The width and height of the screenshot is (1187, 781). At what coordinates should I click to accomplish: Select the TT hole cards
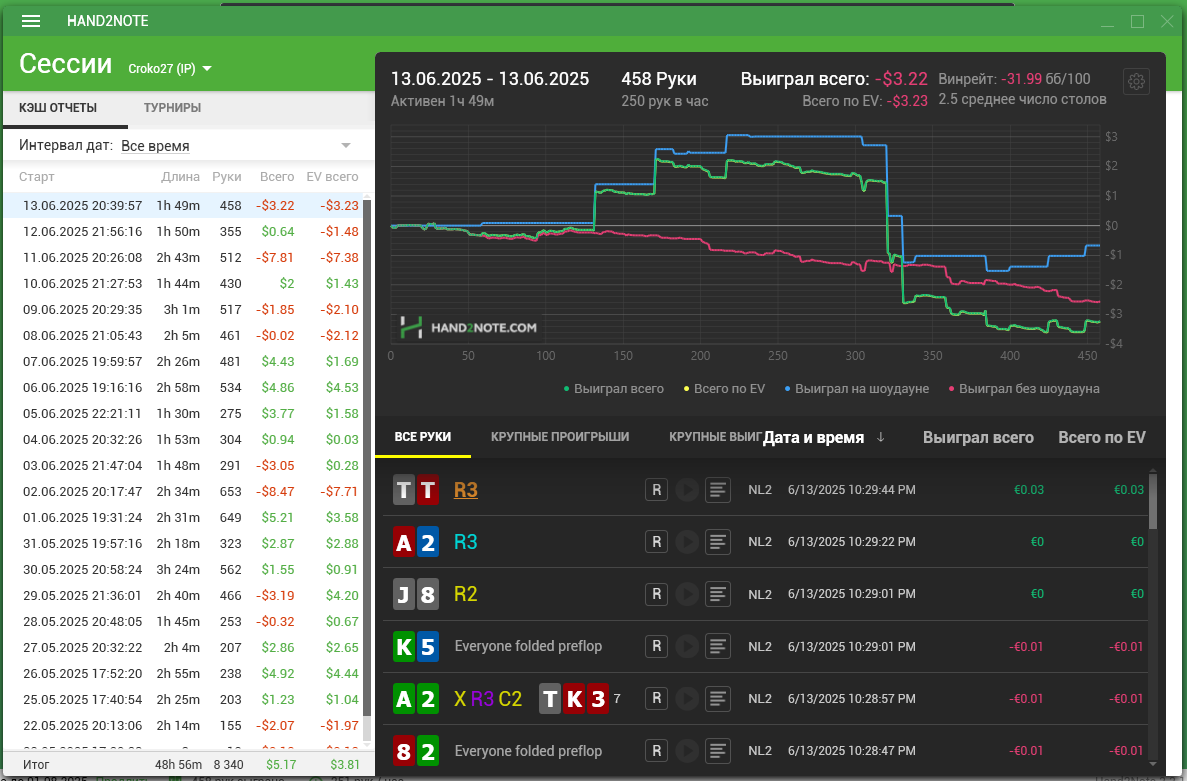416,490
